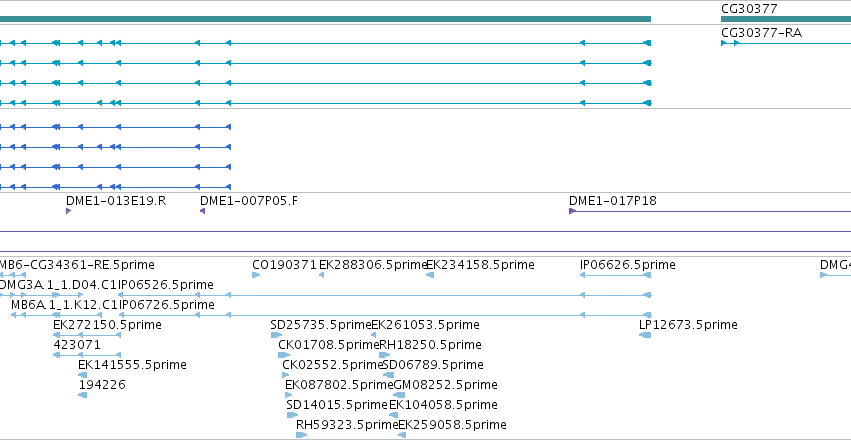The height and width of the screenshot is (440, 851).
Task: Click the 194226 arrow glyph
Action: (x=82, y=395)
